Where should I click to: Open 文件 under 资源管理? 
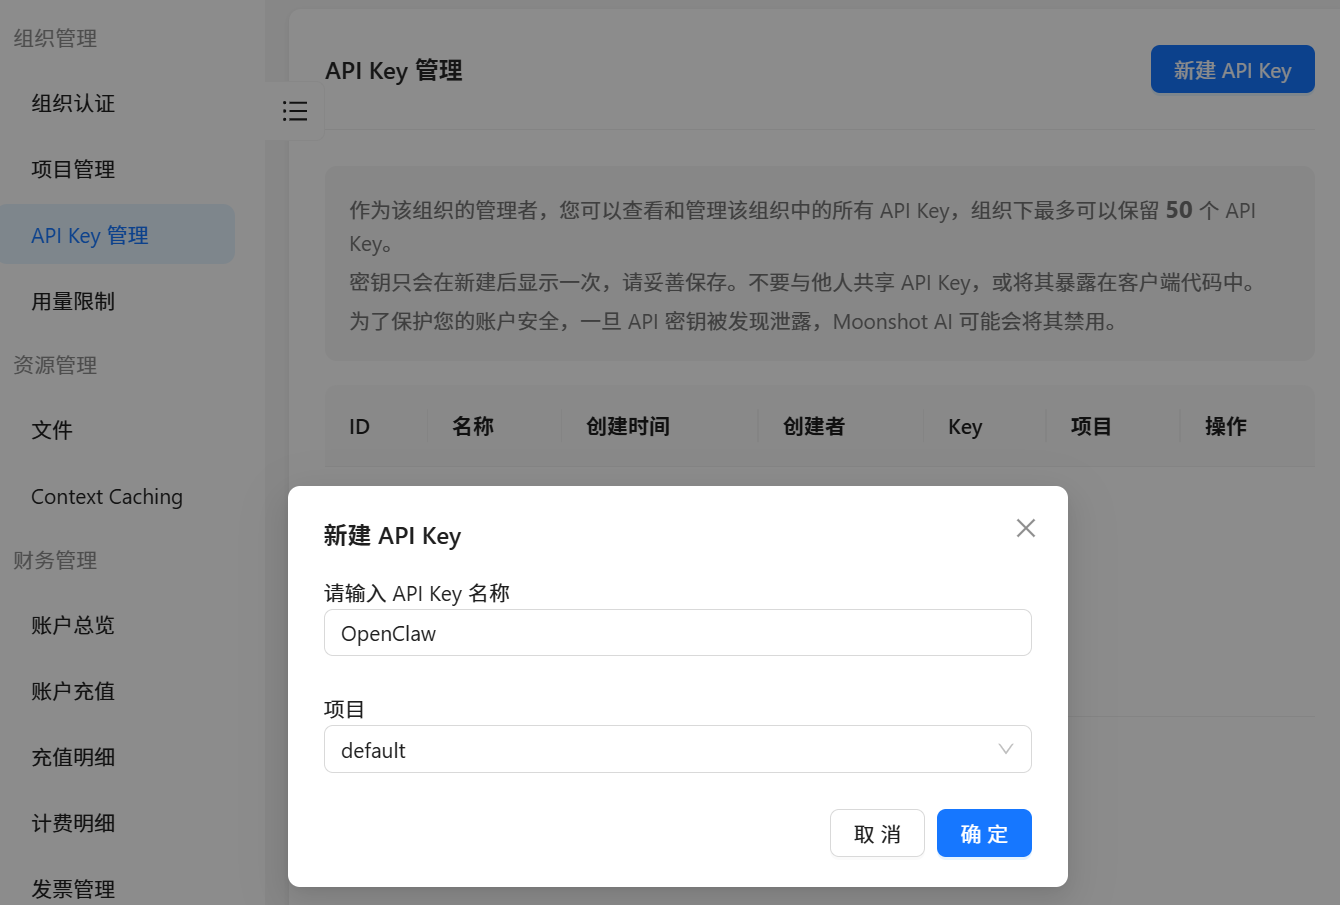click(x=52, y=431)
